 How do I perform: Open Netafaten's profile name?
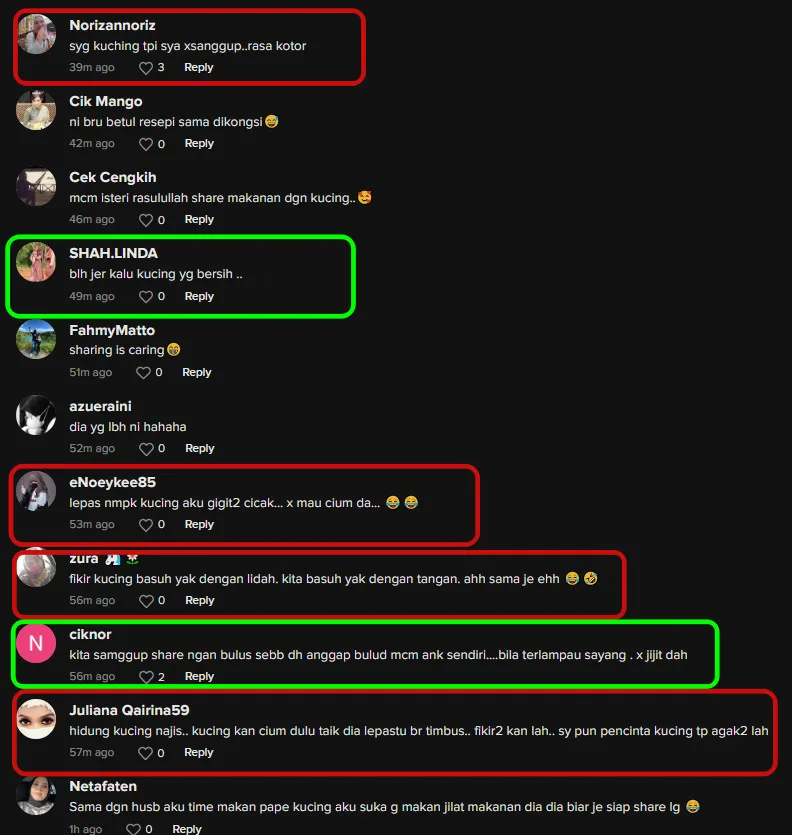click(103, 787)
